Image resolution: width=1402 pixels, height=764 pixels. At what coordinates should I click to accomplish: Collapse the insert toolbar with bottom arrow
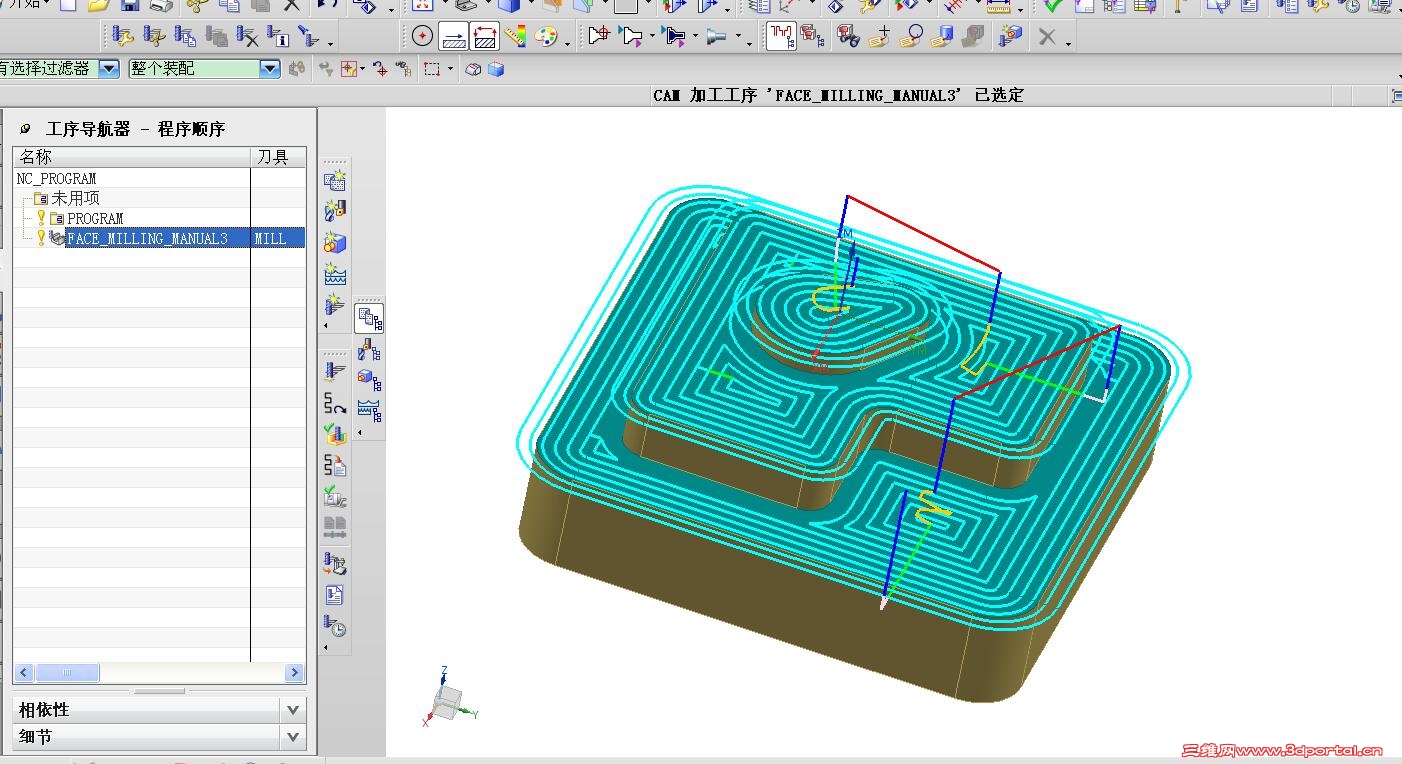coord(326,326)
